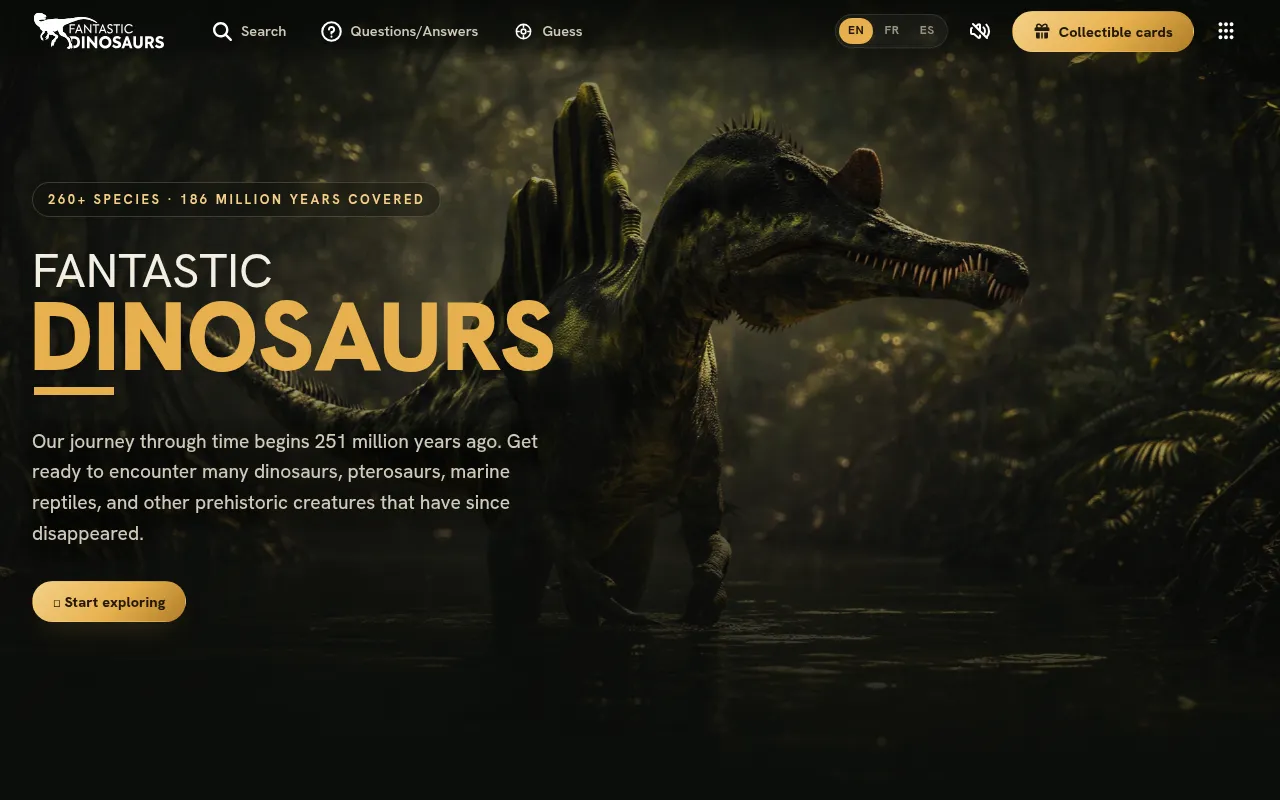Click the "Our journey through time" paragraph

[x=285, y=487]
